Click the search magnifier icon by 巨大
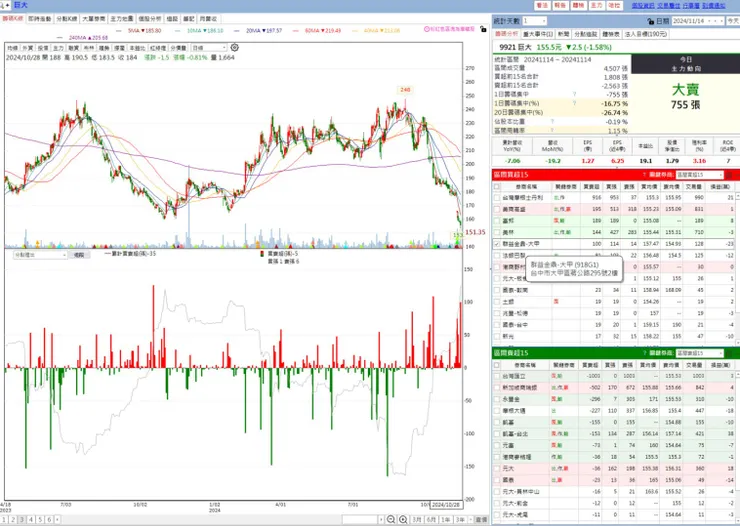Image resolution: width=740 pixels, height=526 pixels. pyautogui.click(x=4, y=5)
